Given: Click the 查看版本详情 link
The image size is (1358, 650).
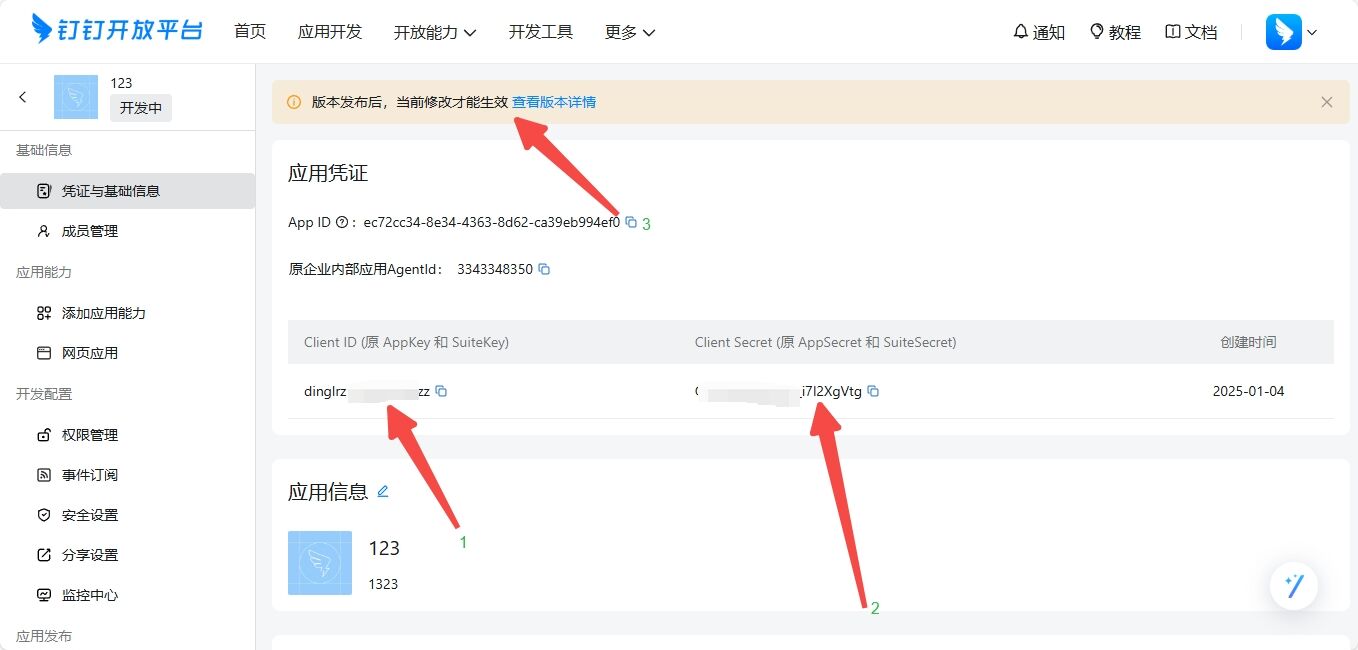Looking at the screenshot, I should pyautogui.click(x=554, y=102).
